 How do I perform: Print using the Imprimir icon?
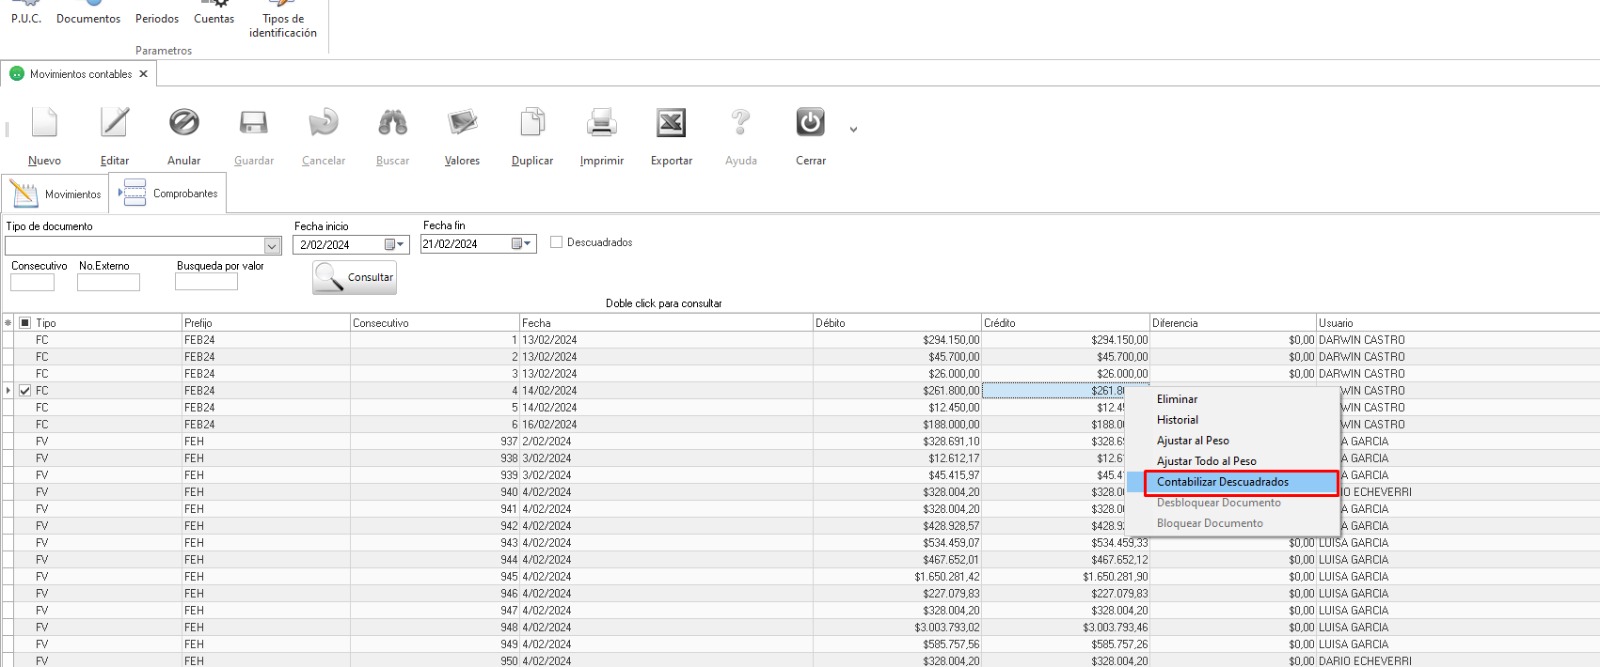[x=601, y=123]
